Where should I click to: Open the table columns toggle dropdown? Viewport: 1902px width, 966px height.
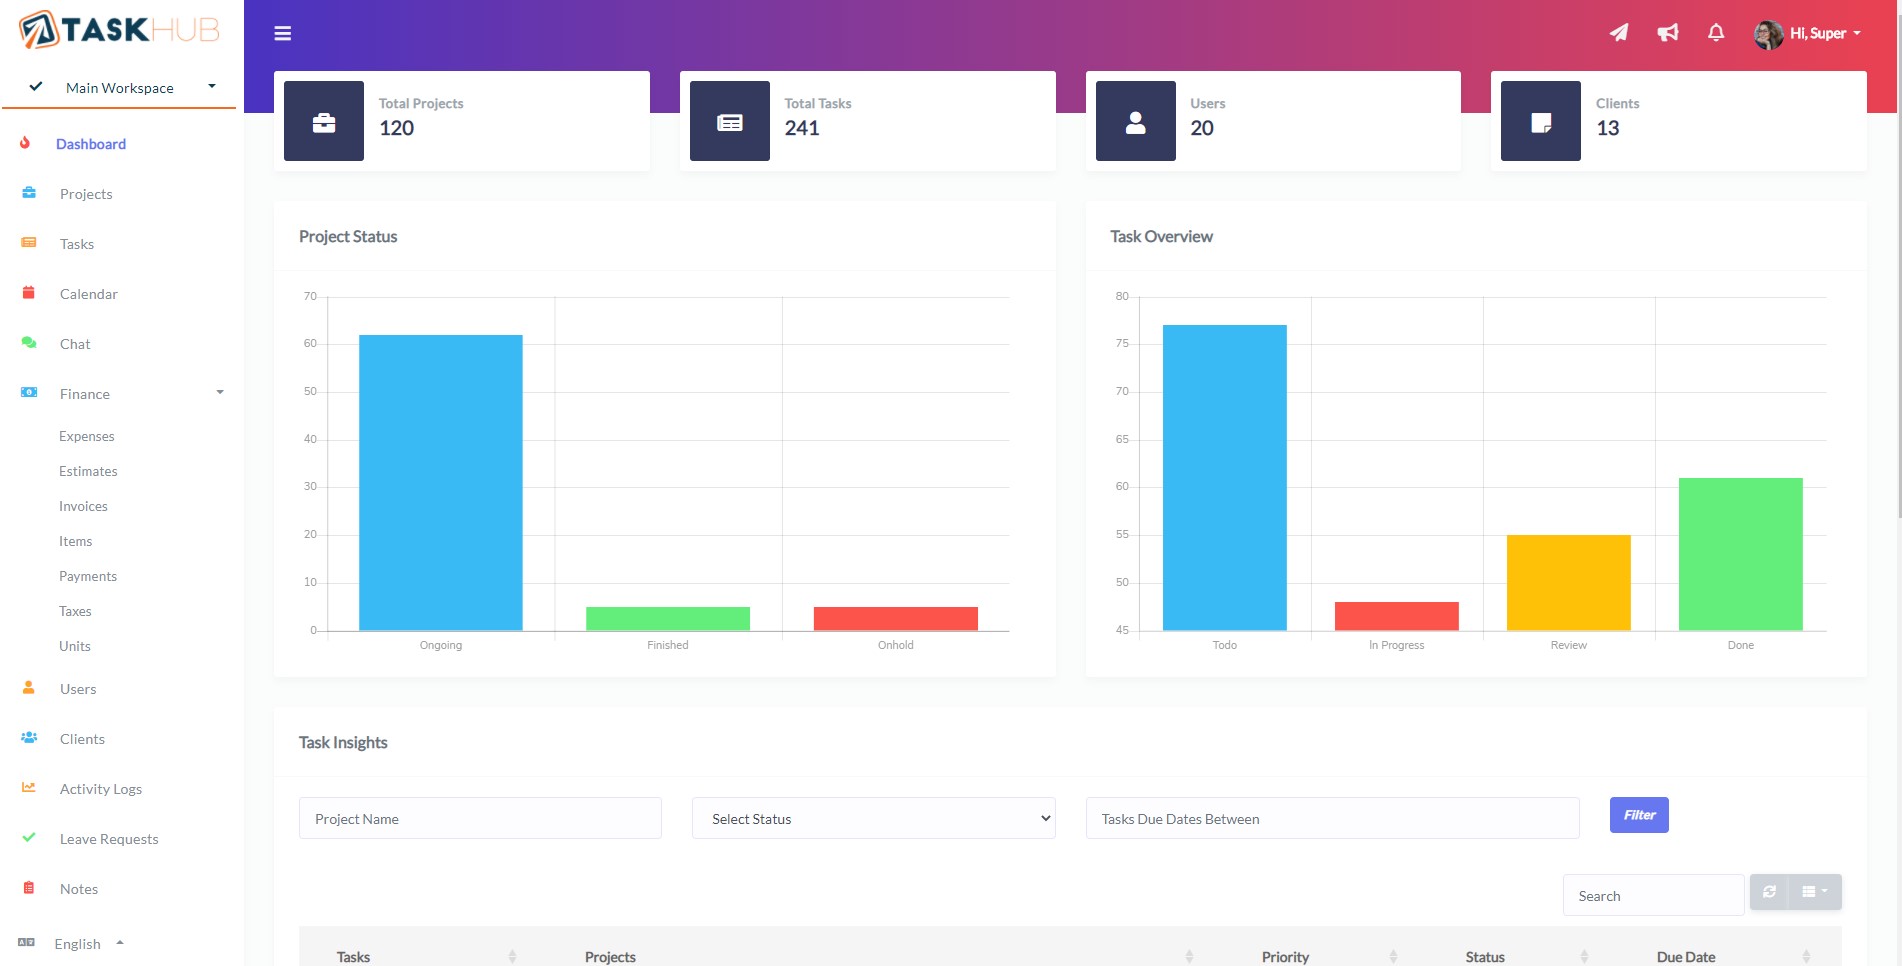coord(1814,892)
